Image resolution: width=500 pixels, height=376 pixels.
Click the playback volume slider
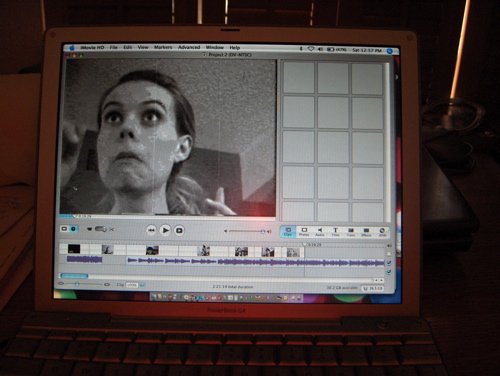246,231
